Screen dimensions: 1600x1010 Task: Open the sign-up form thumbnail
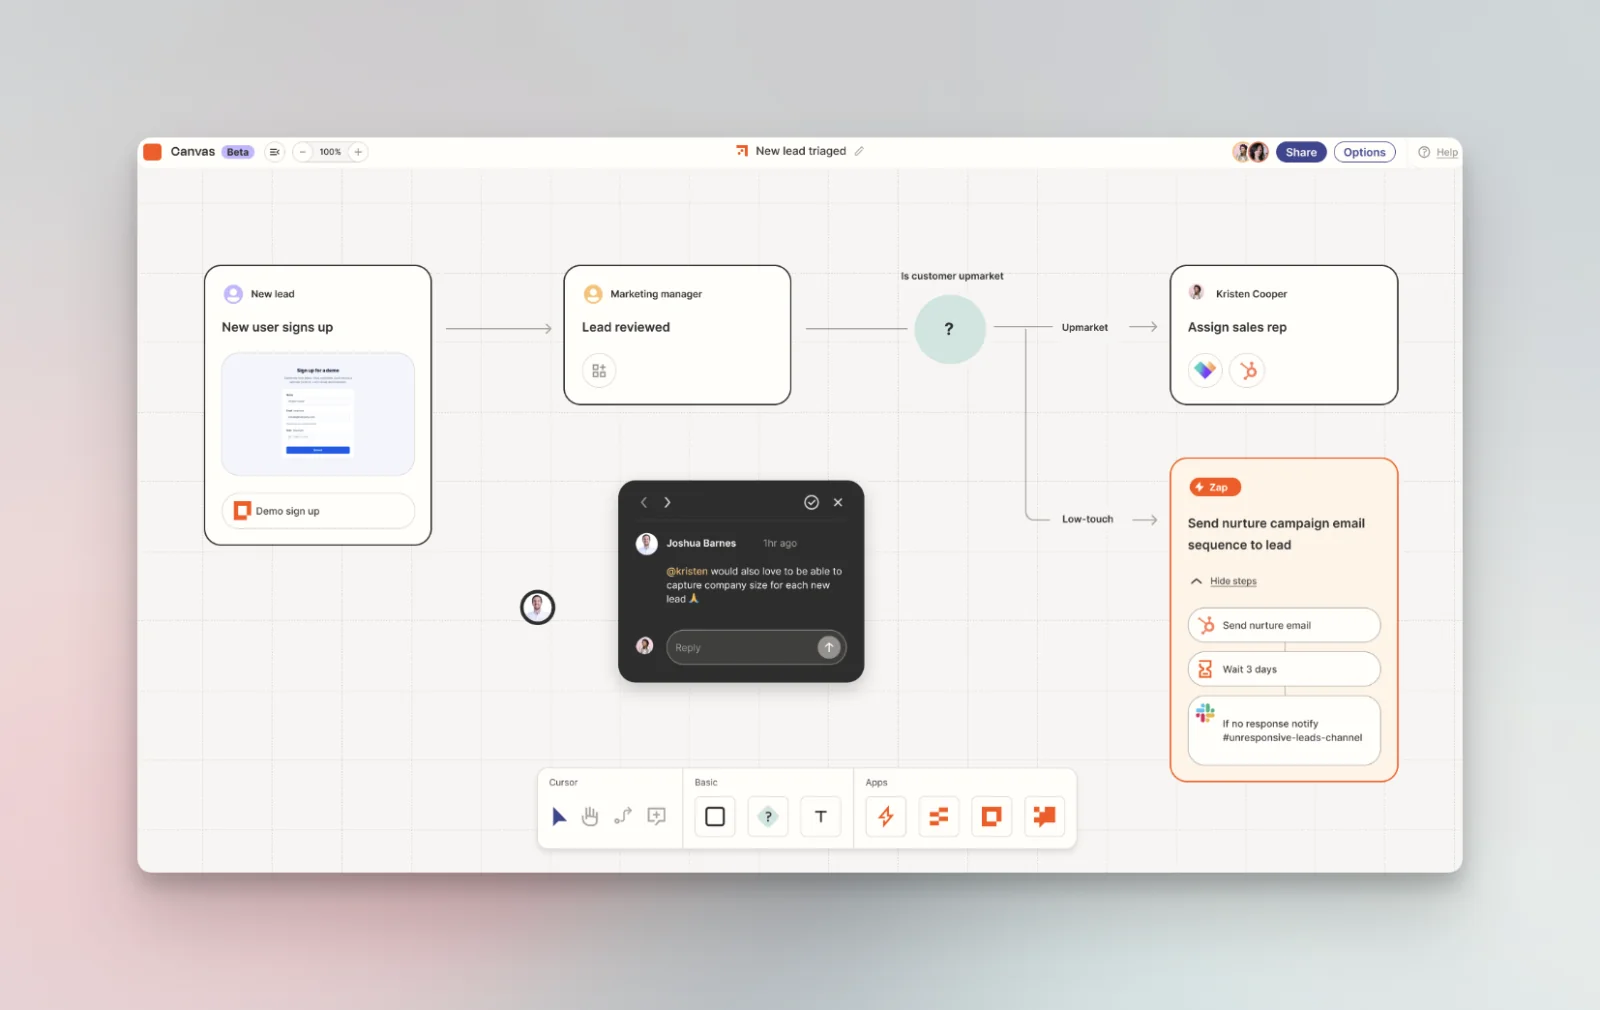click(x=318, y=414)
